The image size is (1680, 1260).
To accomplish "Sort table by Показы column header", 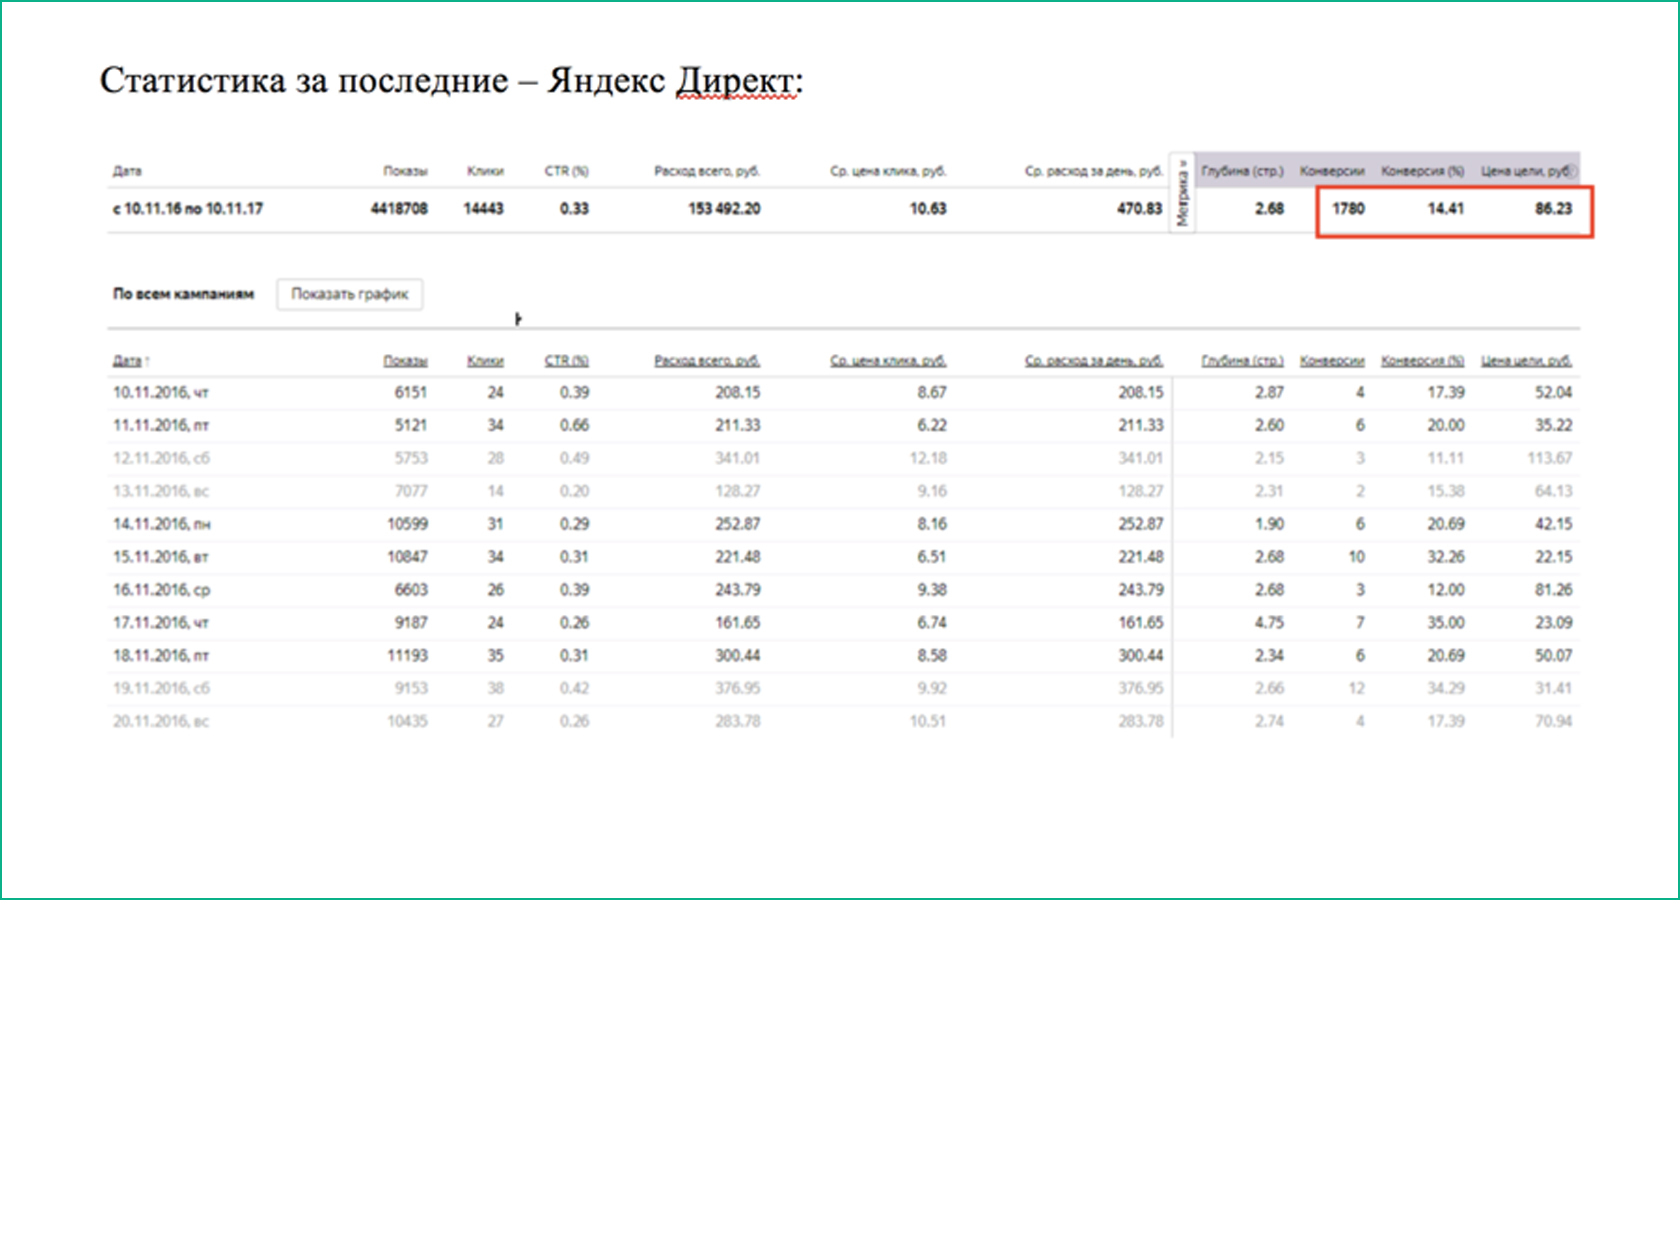I will 405,361.
